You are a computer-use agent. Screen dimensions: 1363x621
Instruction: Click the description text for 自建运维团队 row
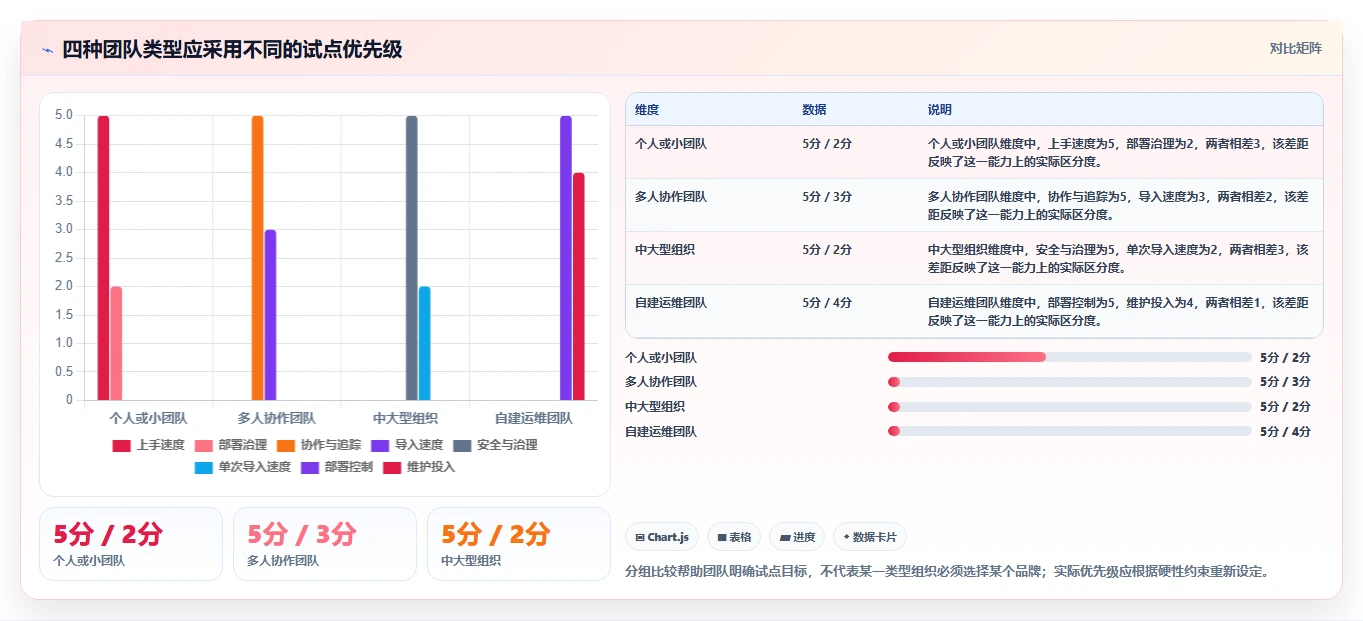click(x=1118, y=311)
